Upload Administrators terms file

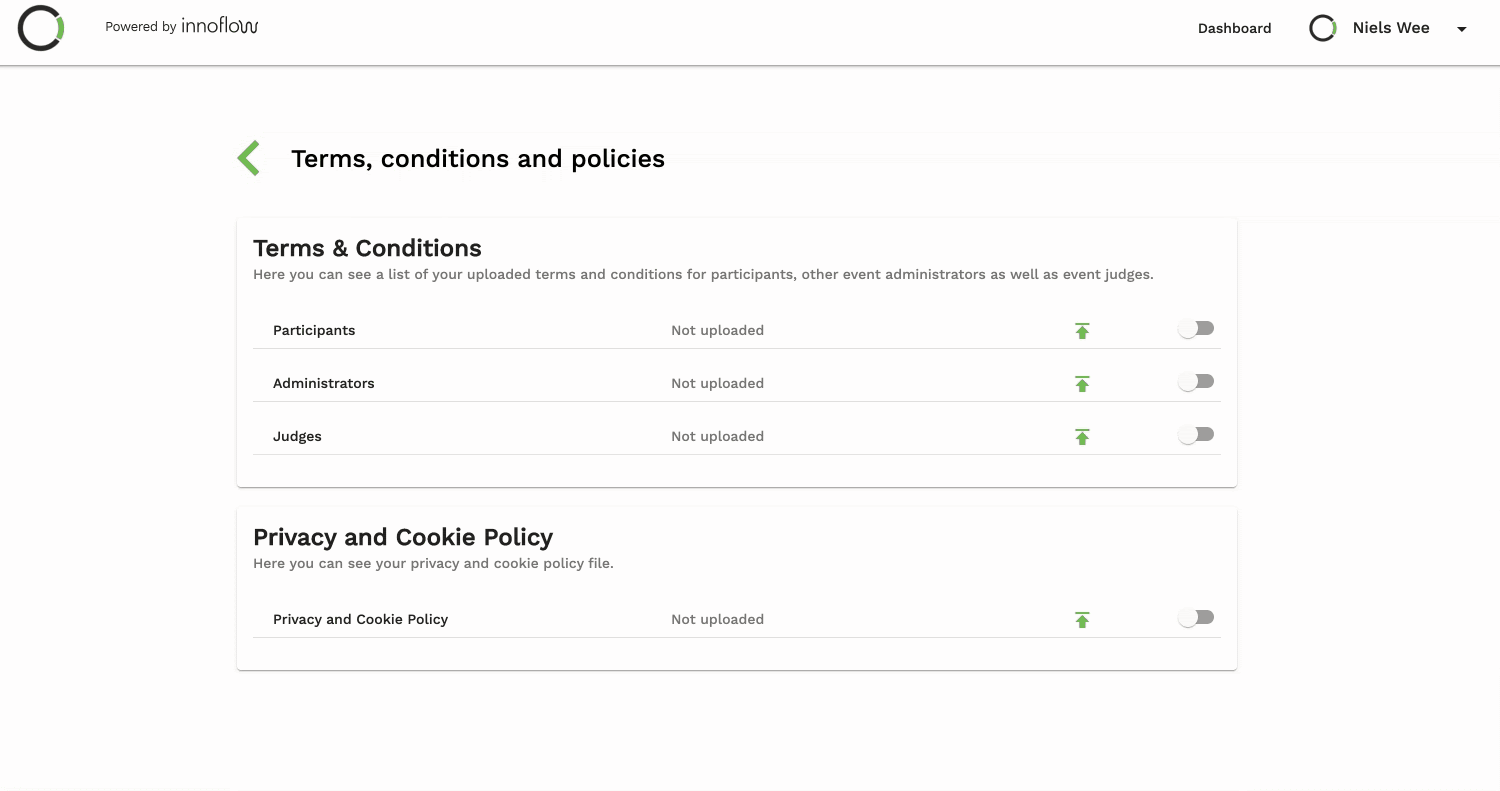[x=1082, y=384]
